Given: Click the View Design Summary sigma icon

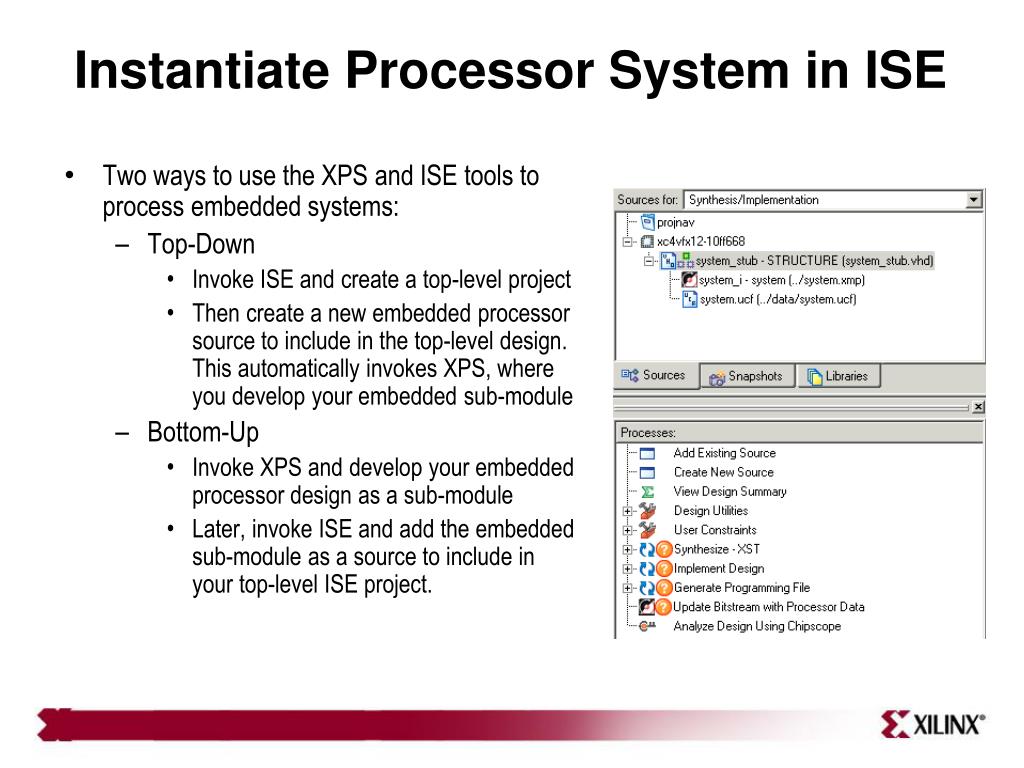Looking at the screenshot, I should coord(647,492).
